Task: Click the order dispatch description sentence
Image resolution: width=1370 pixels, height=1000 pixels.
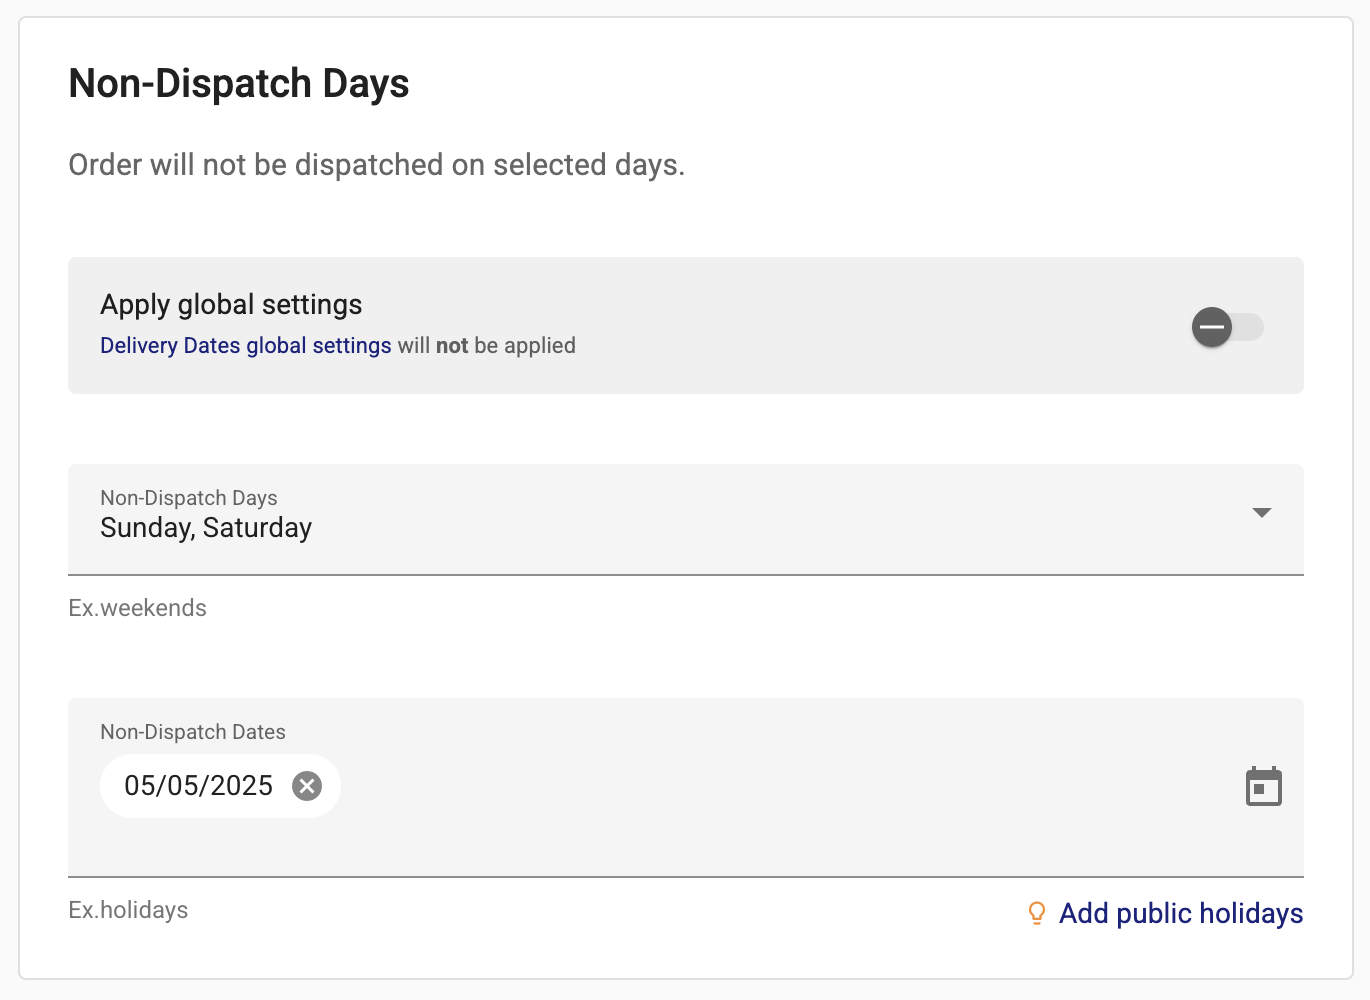Action: 377,165
